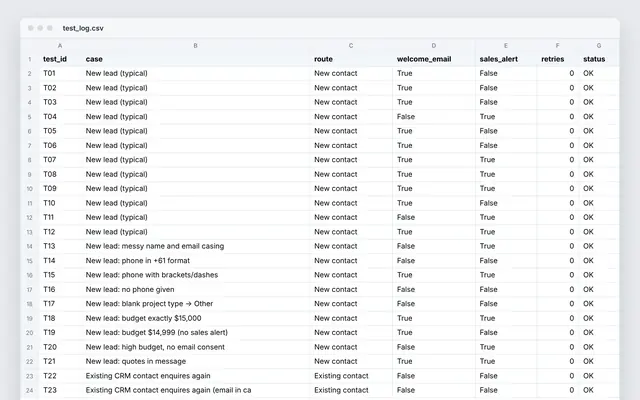Click 'New lead: phone in +61 format'
Screen dimensions: 640x400
(138, 260)
